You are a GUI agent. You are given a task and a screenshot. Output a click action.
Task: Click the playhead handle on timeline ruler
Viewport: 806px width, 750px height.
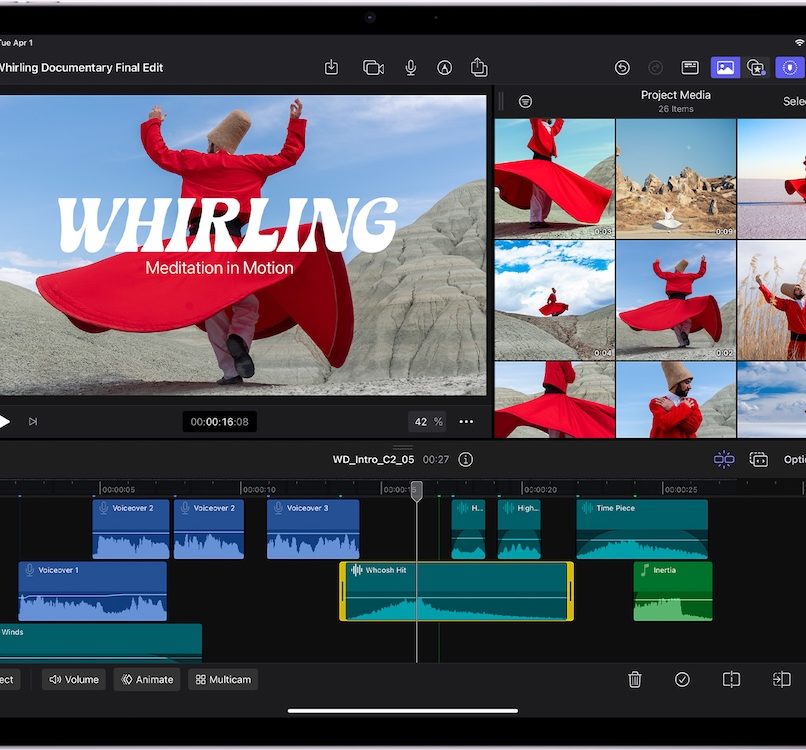point(417,490)
